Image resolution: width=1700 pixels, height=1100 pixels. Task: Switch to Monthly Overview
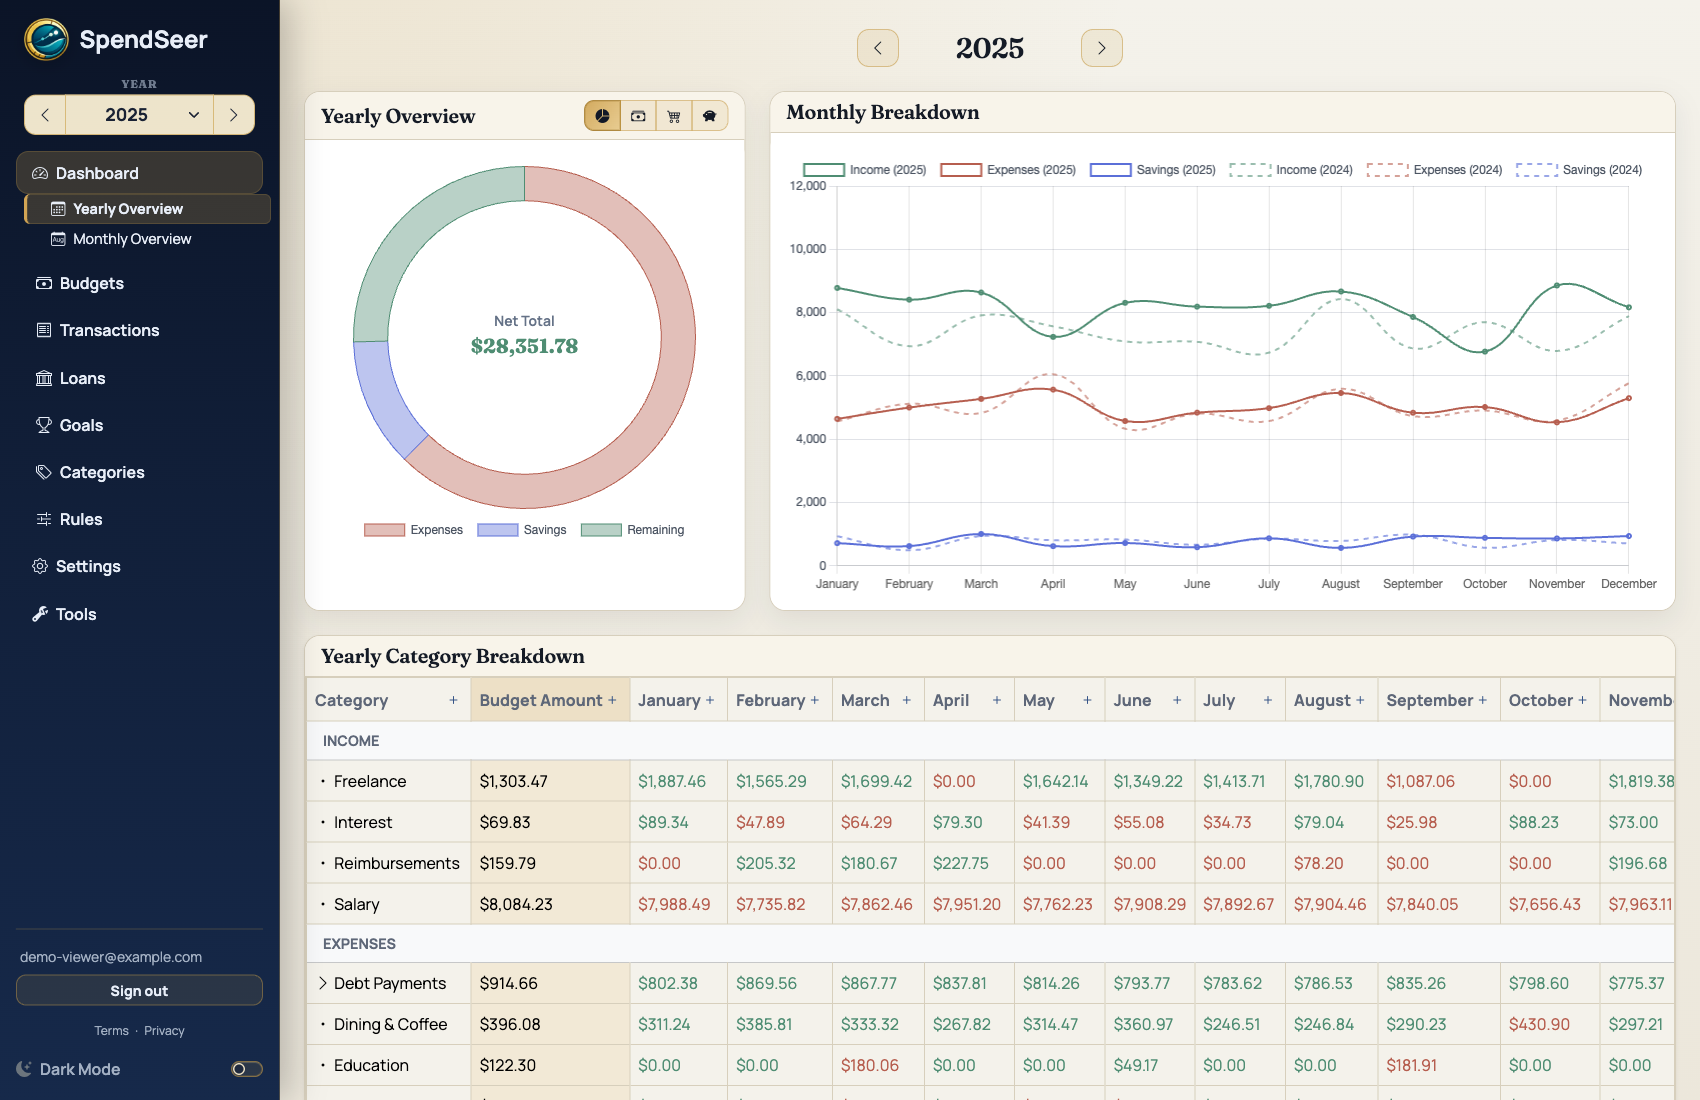pyautogui.click(x=130, y=239)
